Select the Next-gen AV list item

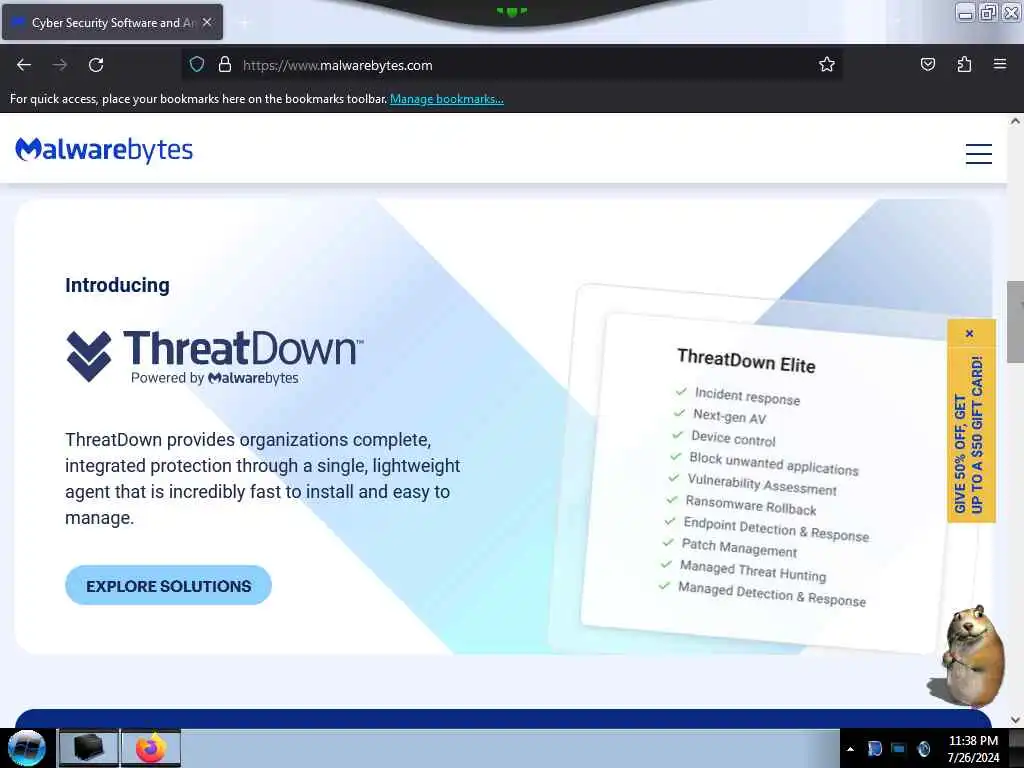point(729,416)
